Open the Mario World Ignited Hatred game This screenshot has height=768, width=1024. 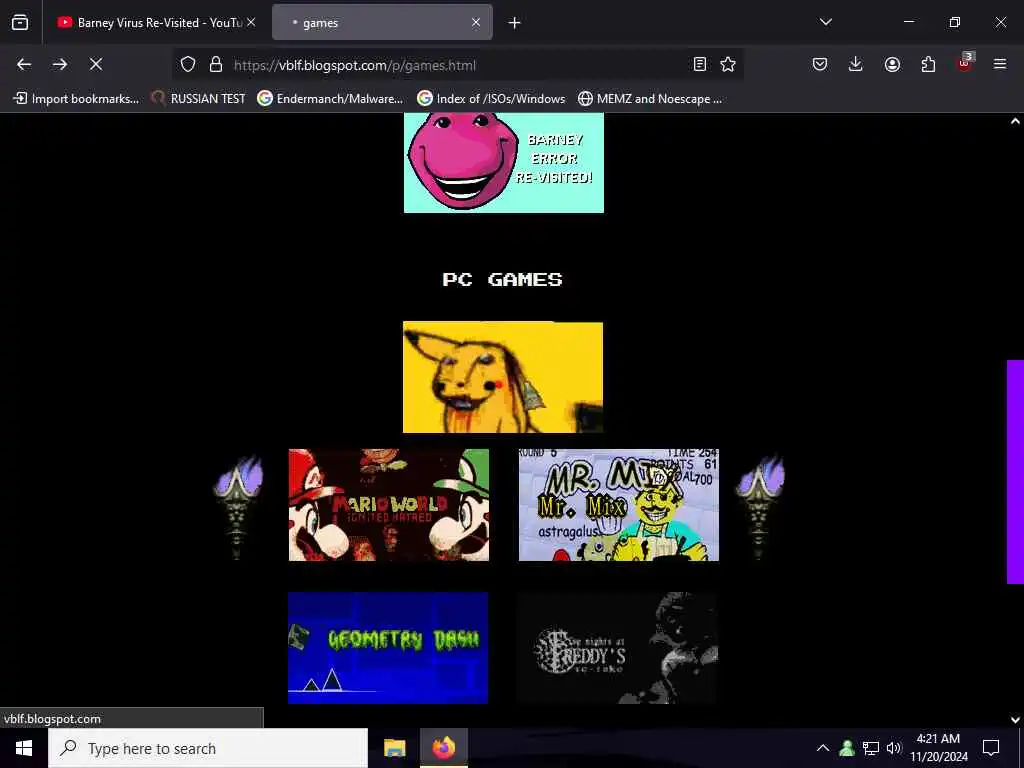pyautogui.click(x=389, y=505)
